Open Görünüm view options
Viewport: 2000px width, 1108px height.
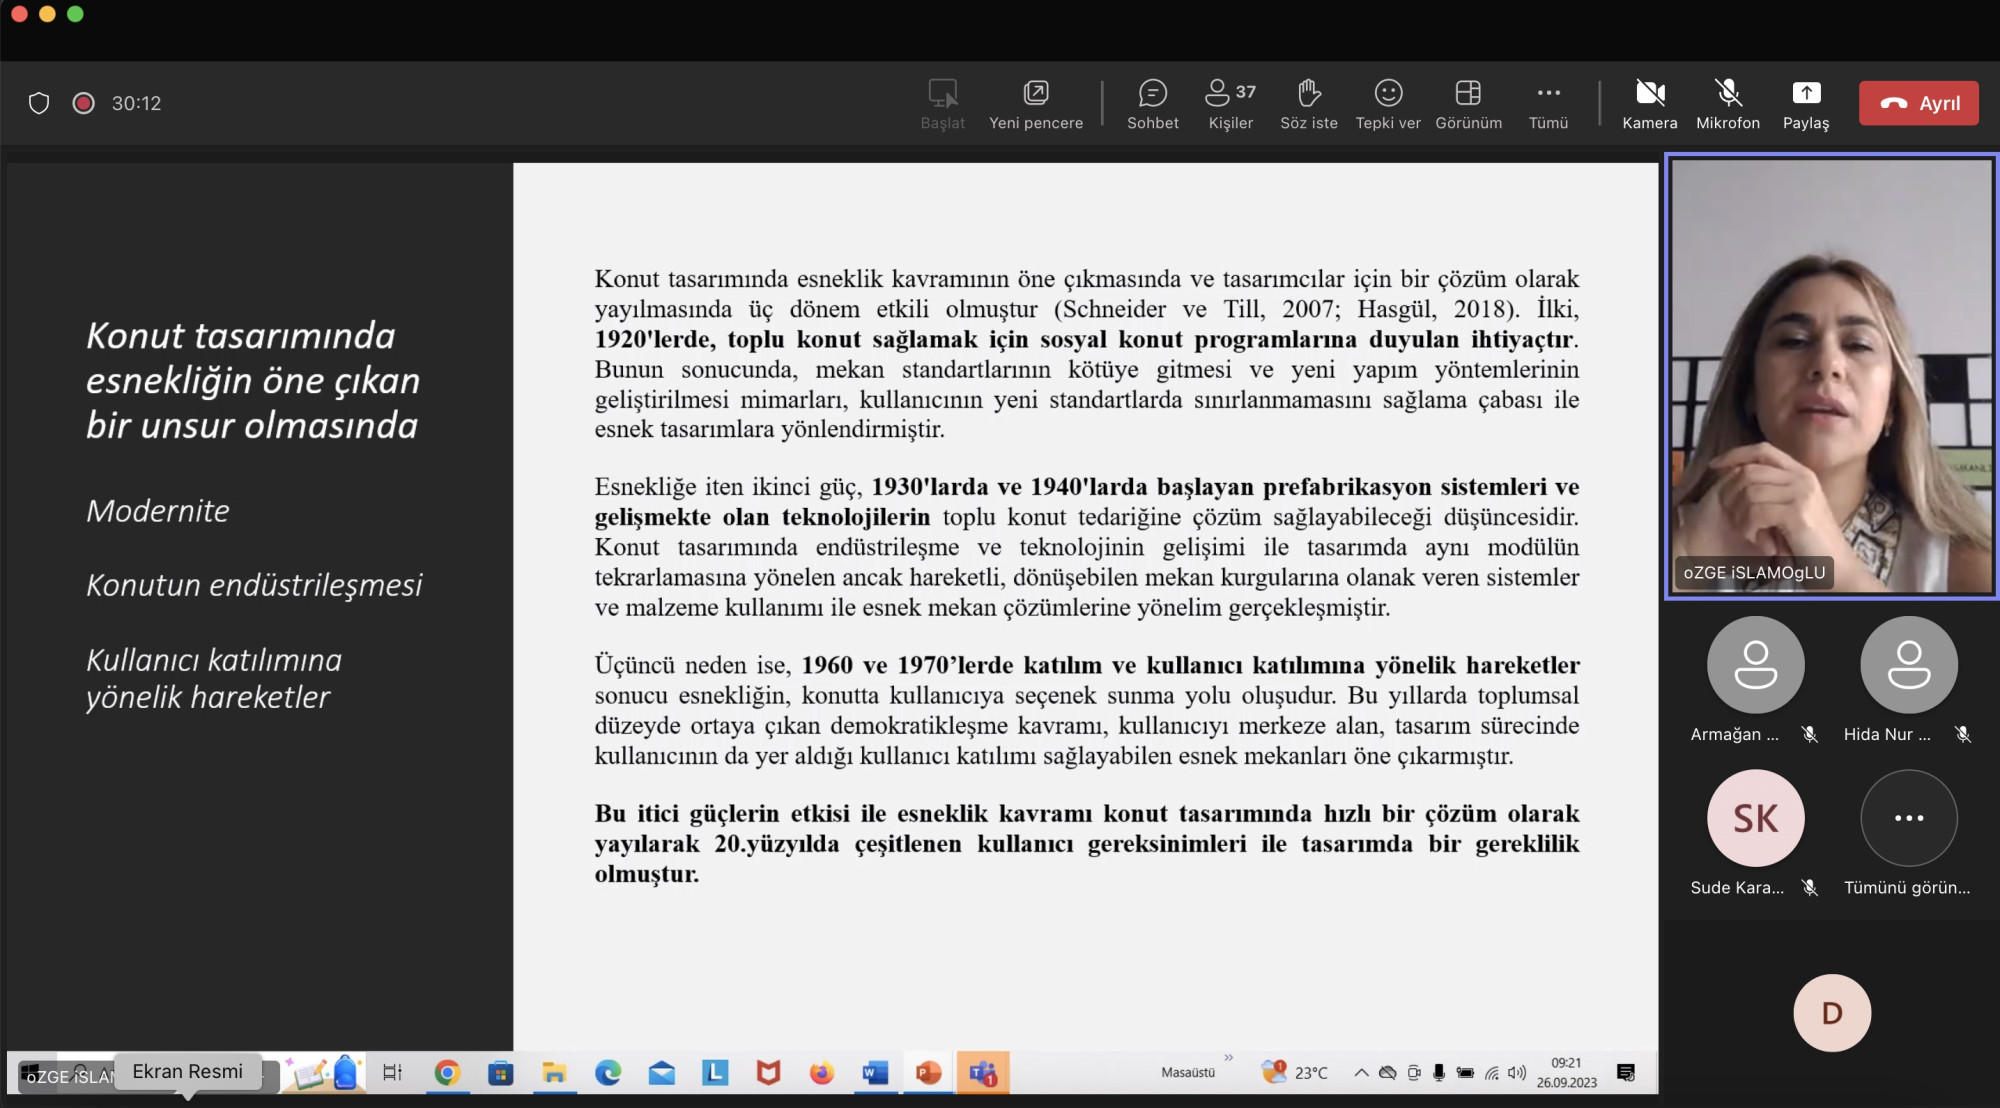(x=1468, y=104)
